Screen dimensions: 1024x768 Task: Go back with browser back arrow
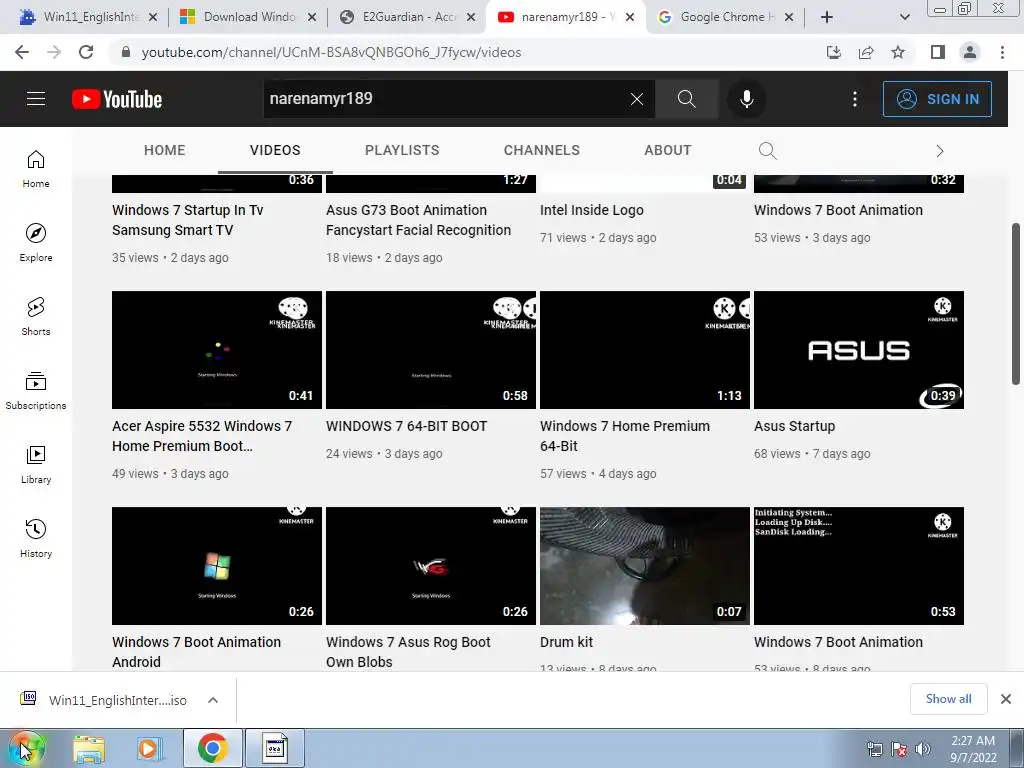click(22, 52)
